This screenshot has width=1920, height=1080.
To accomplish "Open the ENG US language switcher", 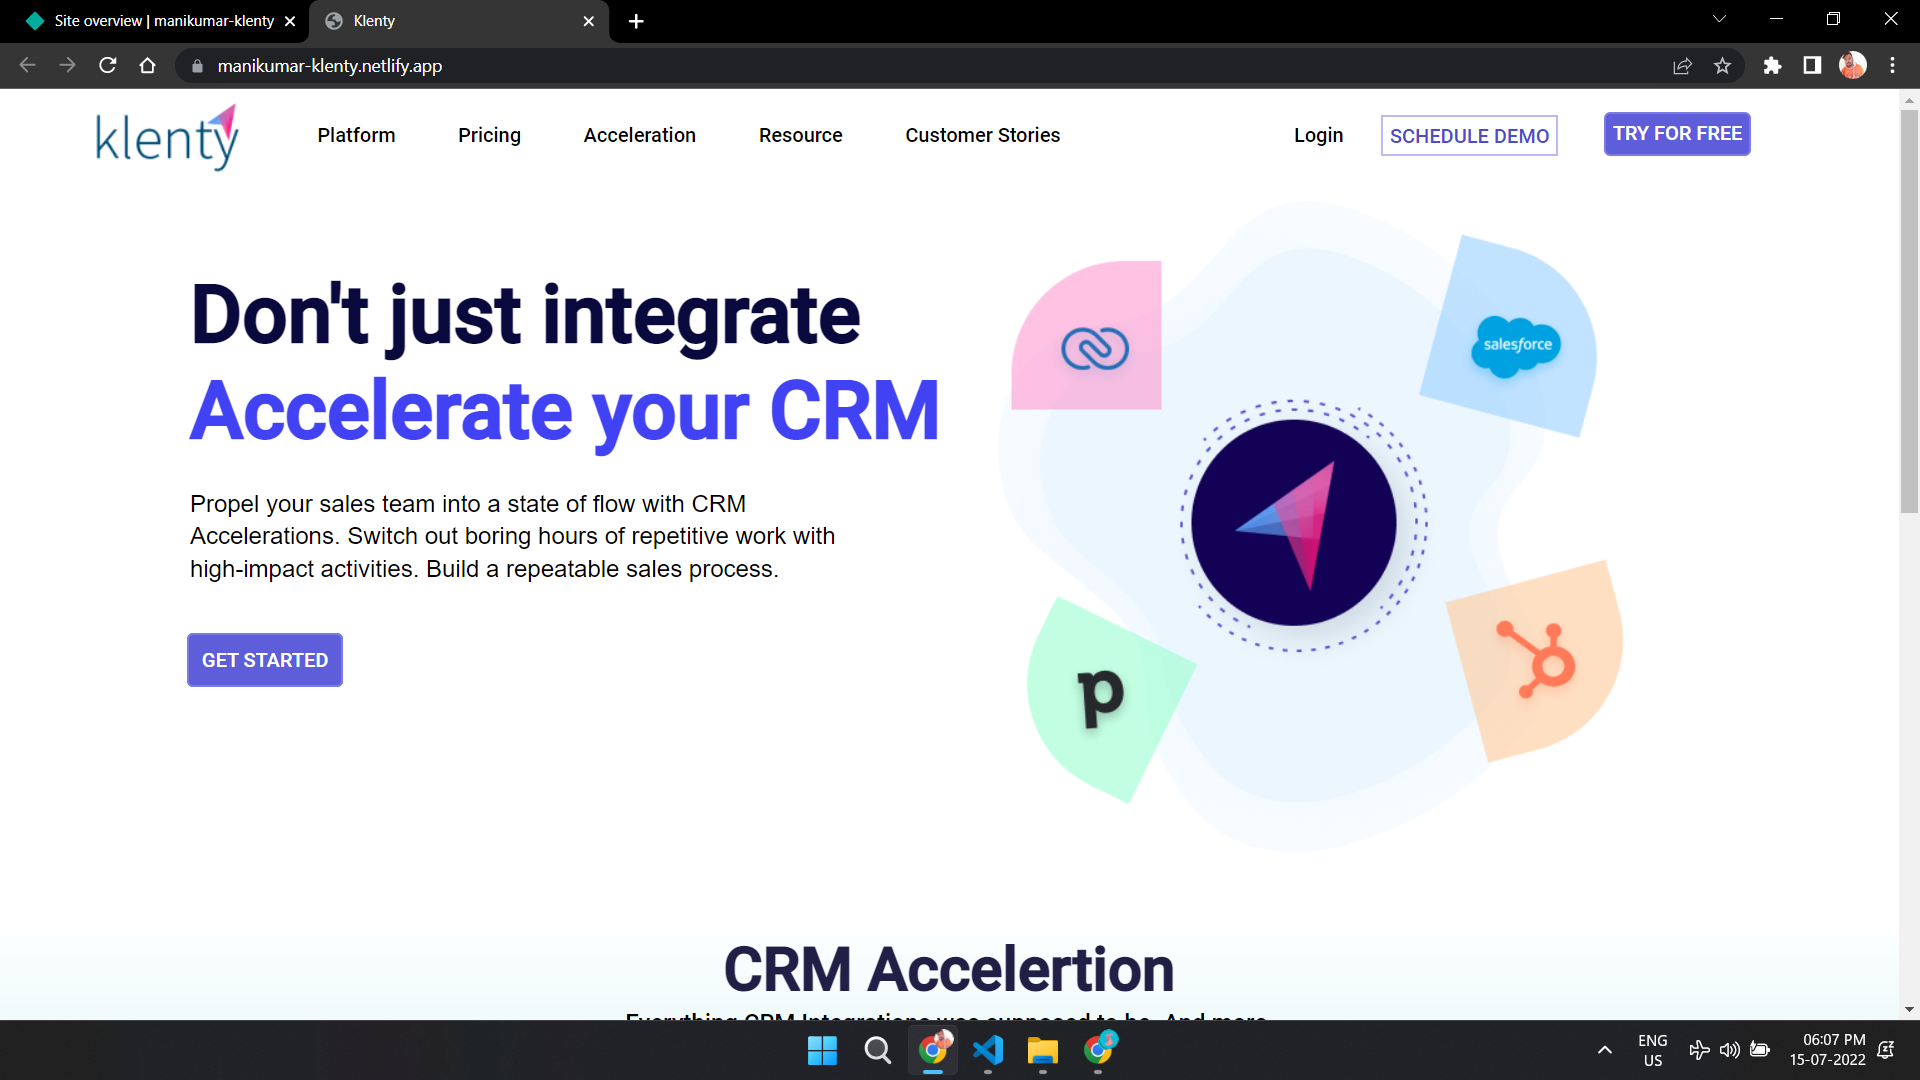I will (1652, 1050).
